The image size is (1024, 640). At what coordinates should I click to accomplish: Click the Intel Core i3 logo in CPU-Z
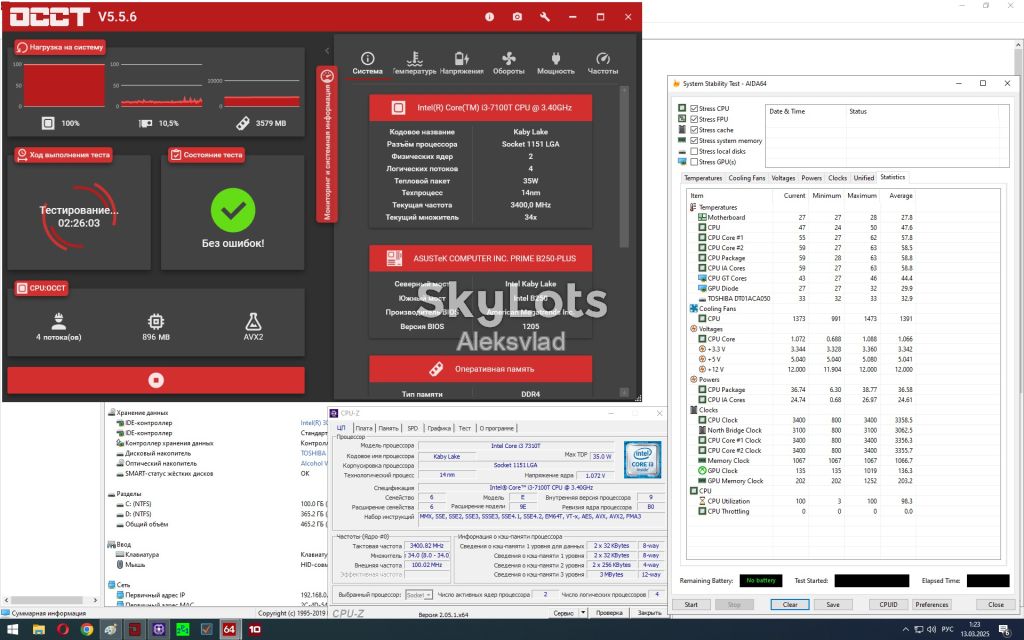pos(643,459)
